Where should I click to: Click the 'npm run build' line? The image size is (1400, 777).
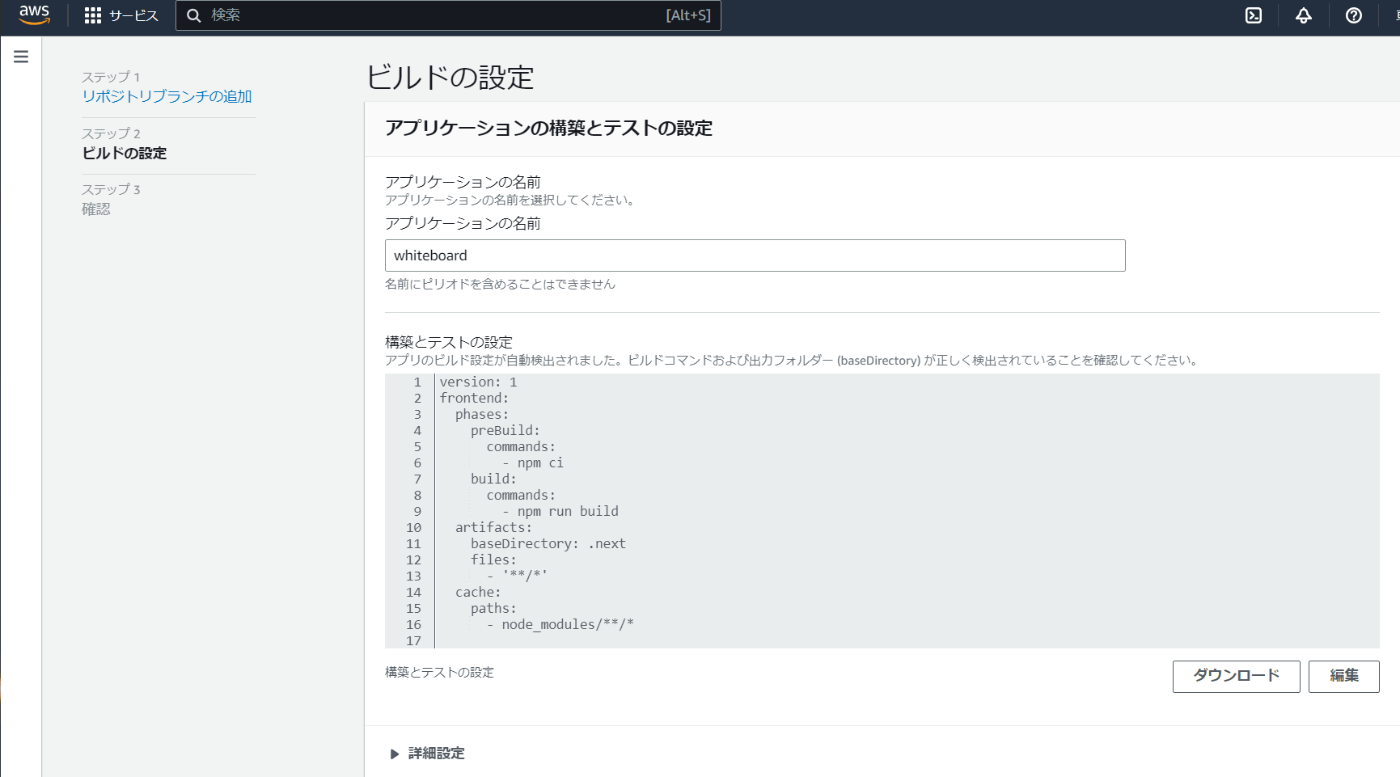coord(560,511)
